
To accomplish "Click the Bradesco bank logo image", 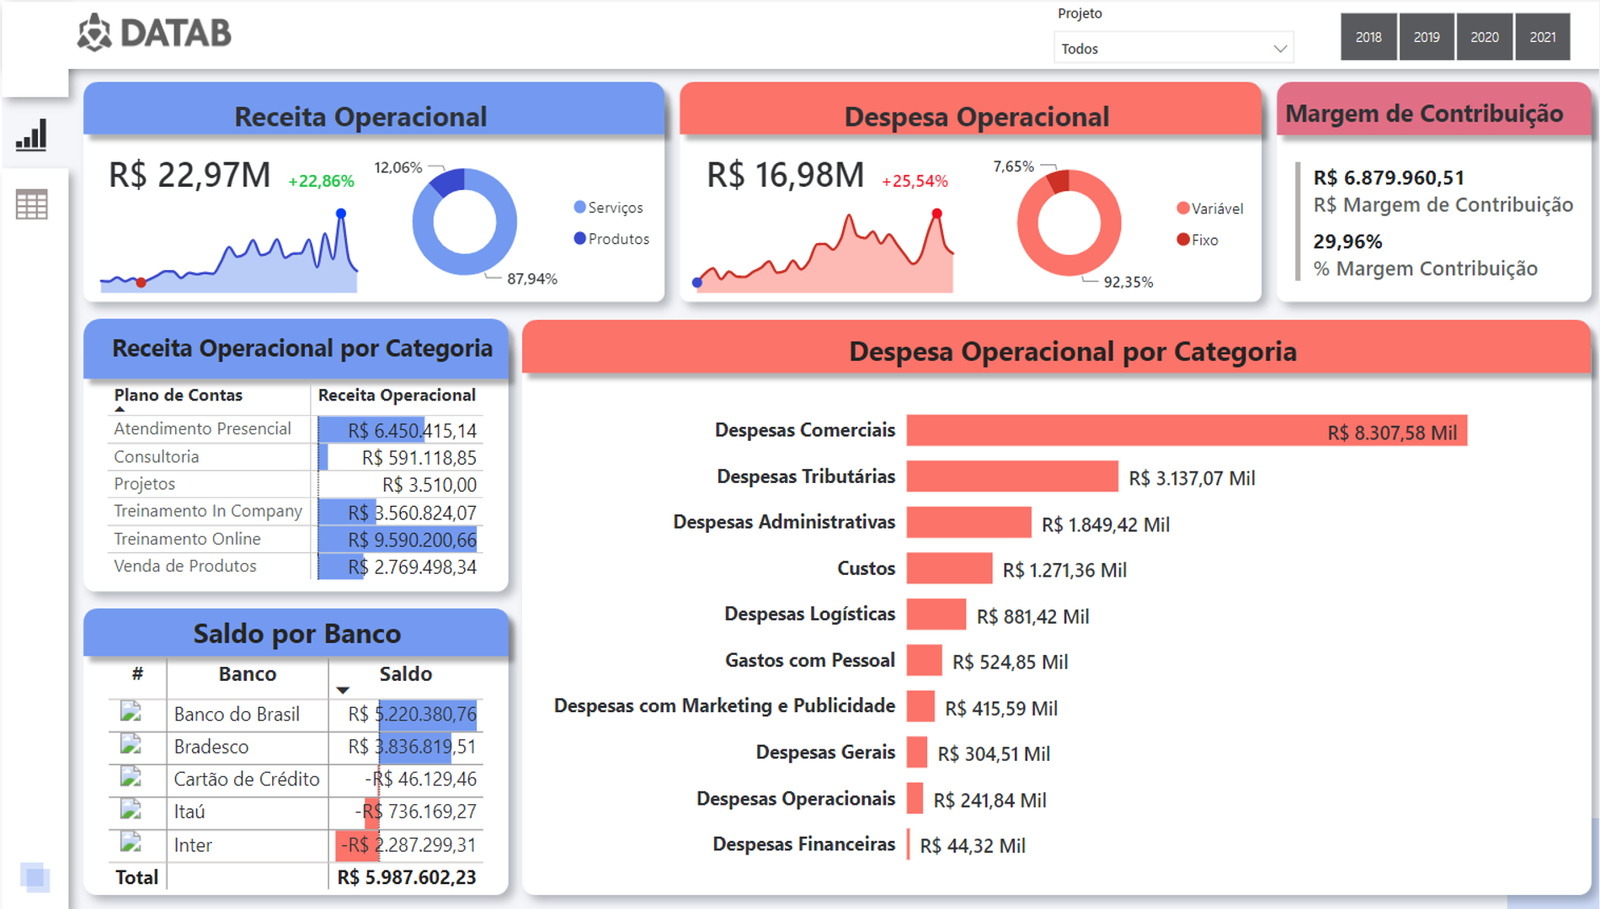I will click(131, 746).
